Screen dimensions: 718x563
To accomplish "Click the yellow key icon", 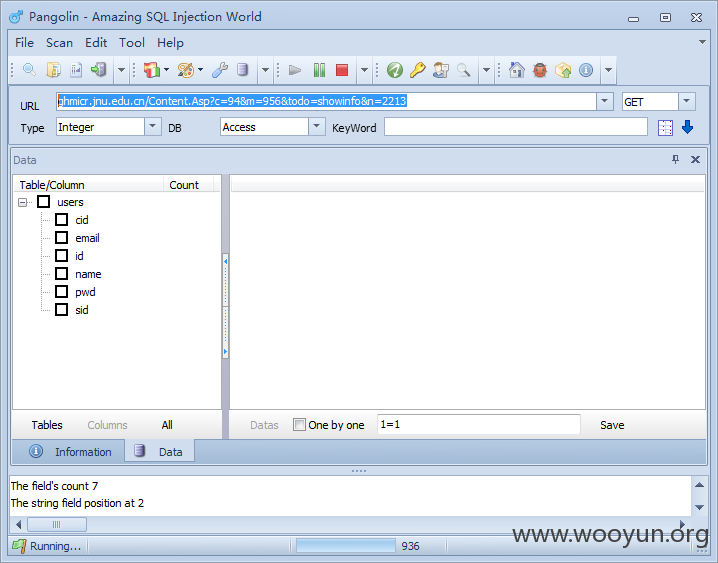I will [417, 70].
